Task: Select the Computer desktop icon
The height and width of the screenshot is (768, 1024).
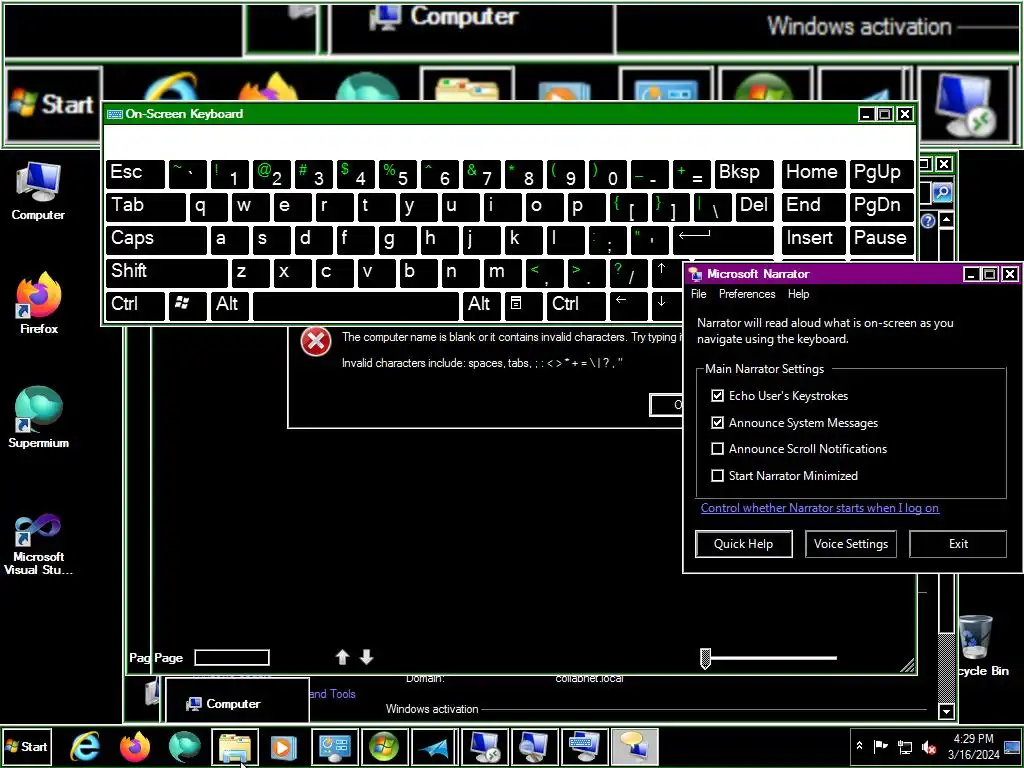Action: click(x=38, y=191)
